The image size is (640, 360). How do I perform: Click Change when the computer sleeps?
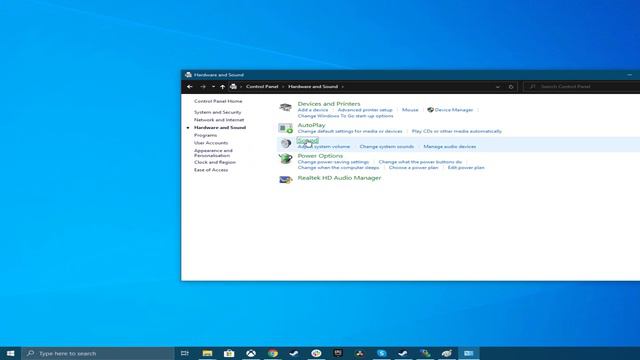pyautogui.click(x=338, y=168)
